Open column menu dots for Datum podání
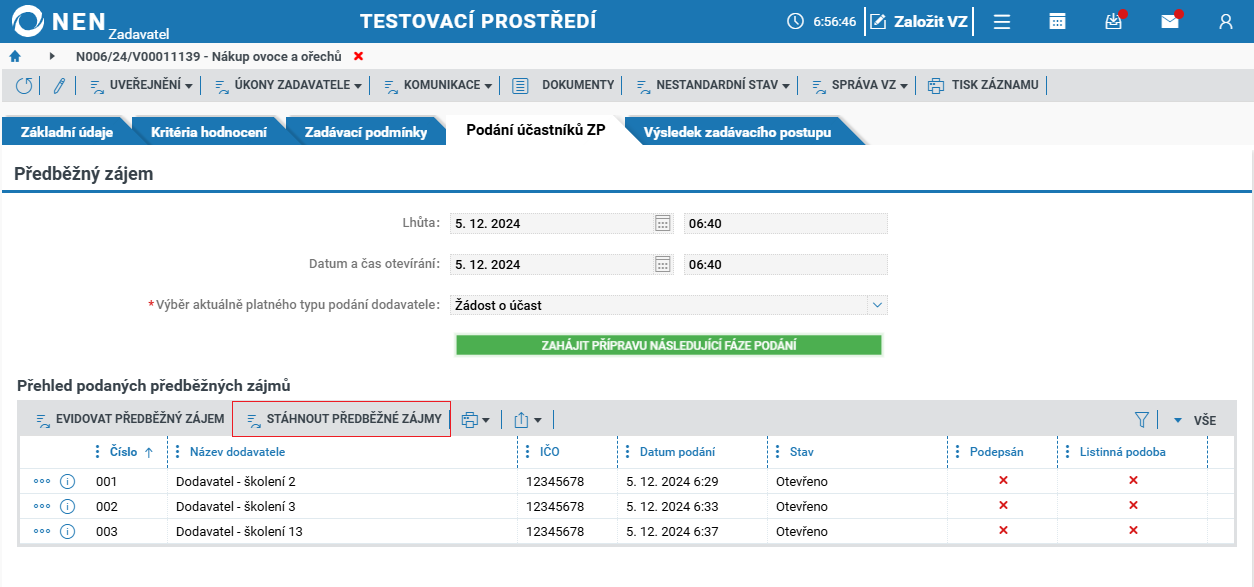 click(628, 452)
